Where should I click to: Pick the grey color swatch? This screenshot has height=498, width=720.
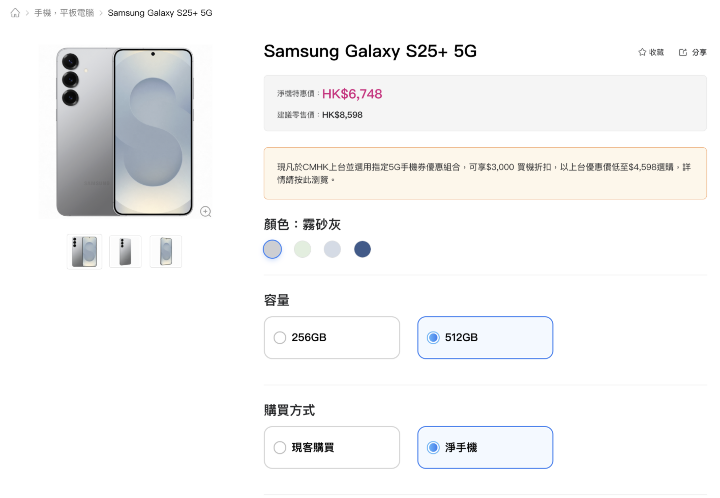[272, 249]
